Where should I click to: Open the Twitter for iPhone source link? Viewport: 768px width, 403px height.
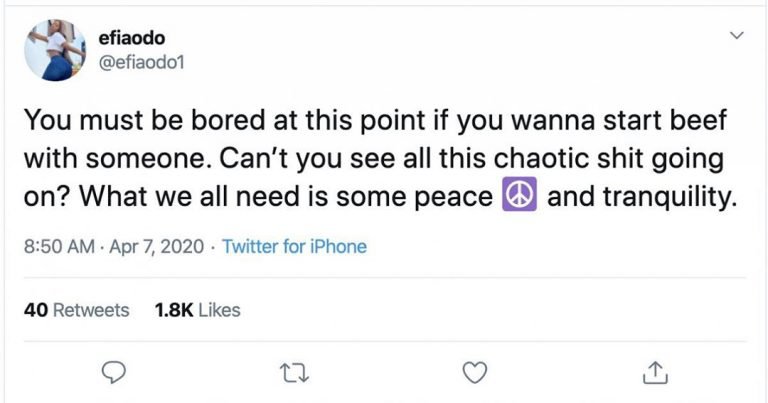(294, 246)
